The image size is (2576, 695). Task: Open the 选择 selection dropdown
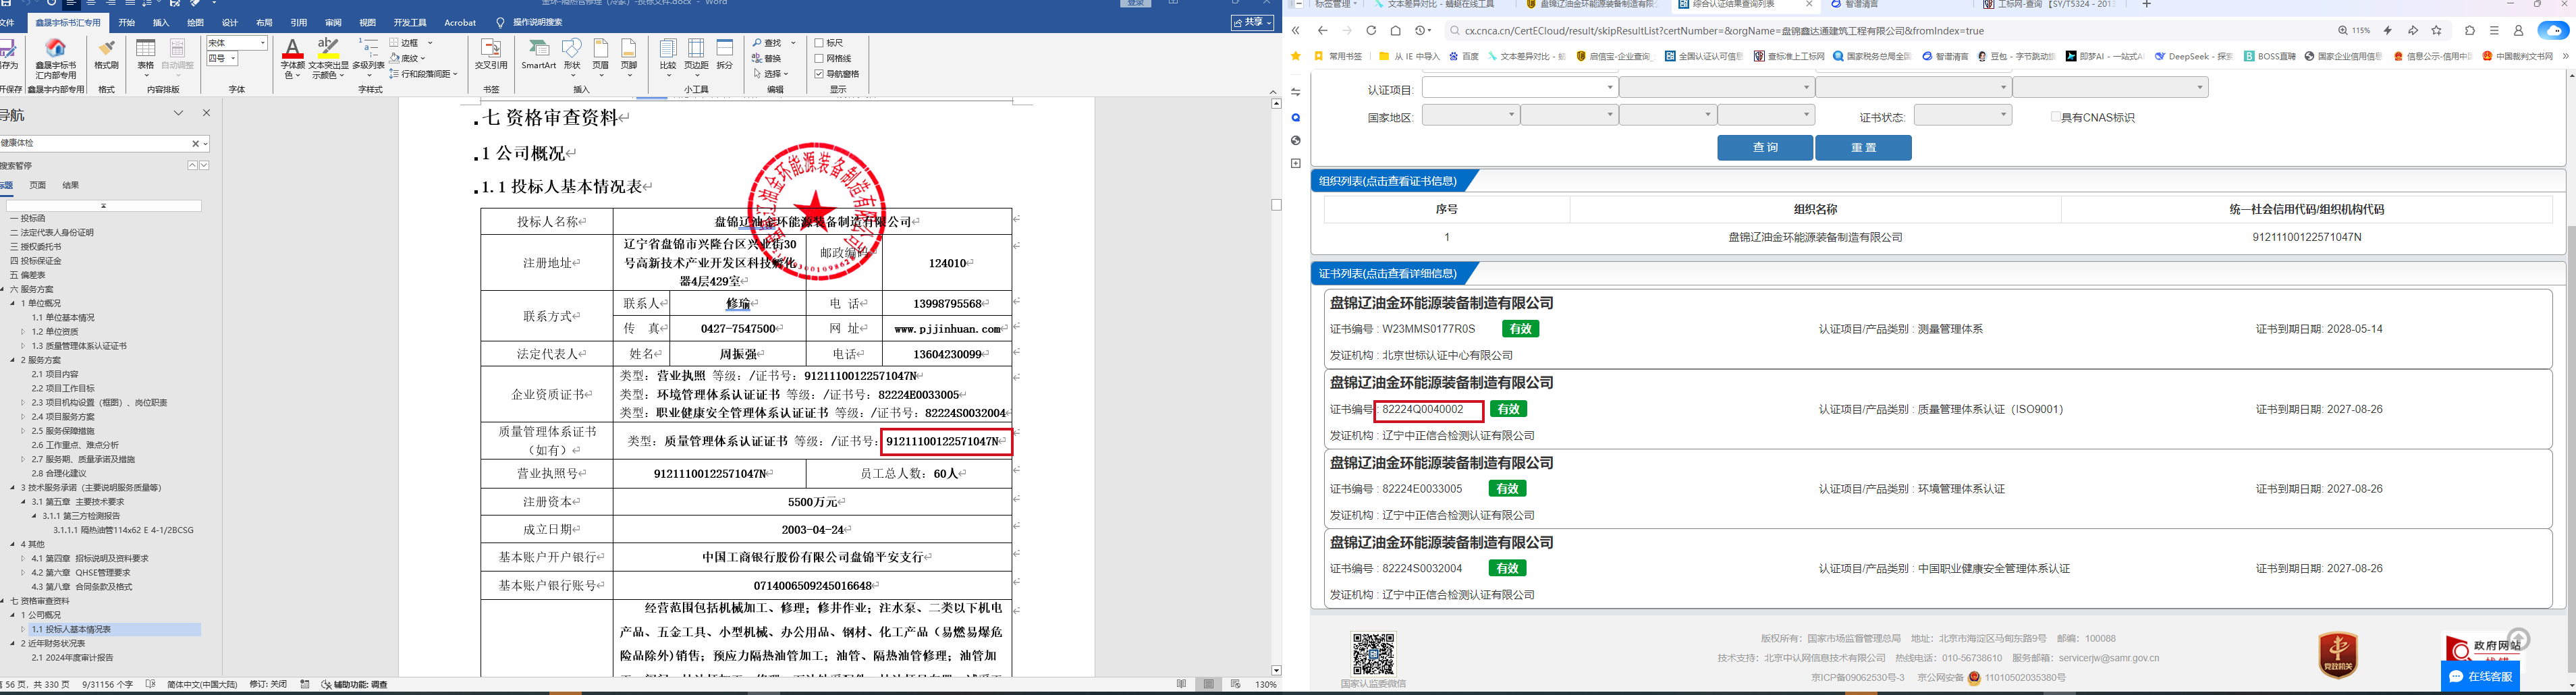(x=771, y=73)
